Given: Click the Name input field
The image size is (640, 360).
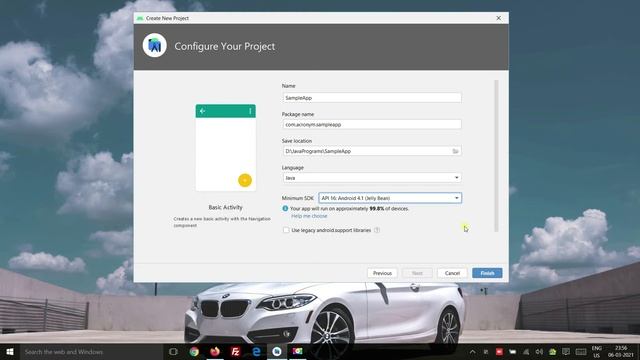Looking at the screenshot, I should pyautogui.click(x=372, y=98).
